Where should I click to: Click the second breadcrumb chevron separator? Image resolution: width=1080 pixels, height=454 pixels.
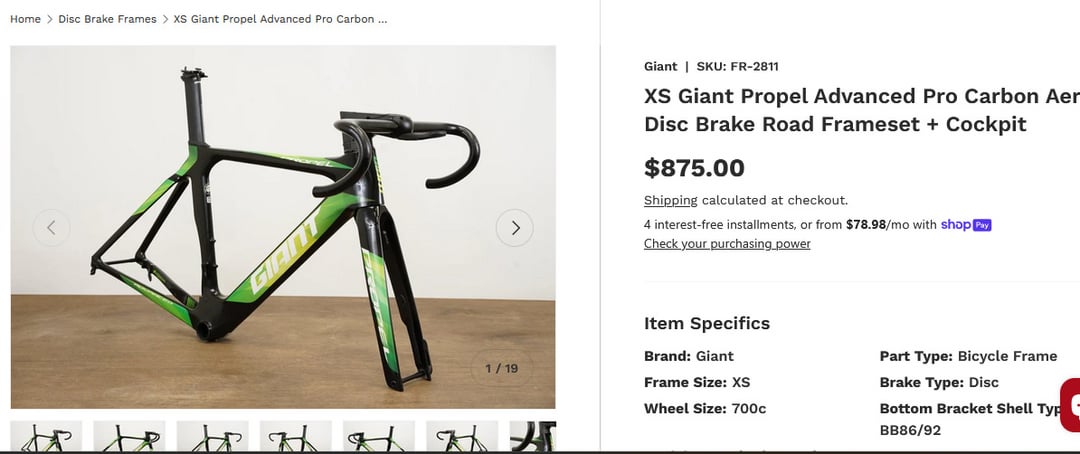click(165, 19)
